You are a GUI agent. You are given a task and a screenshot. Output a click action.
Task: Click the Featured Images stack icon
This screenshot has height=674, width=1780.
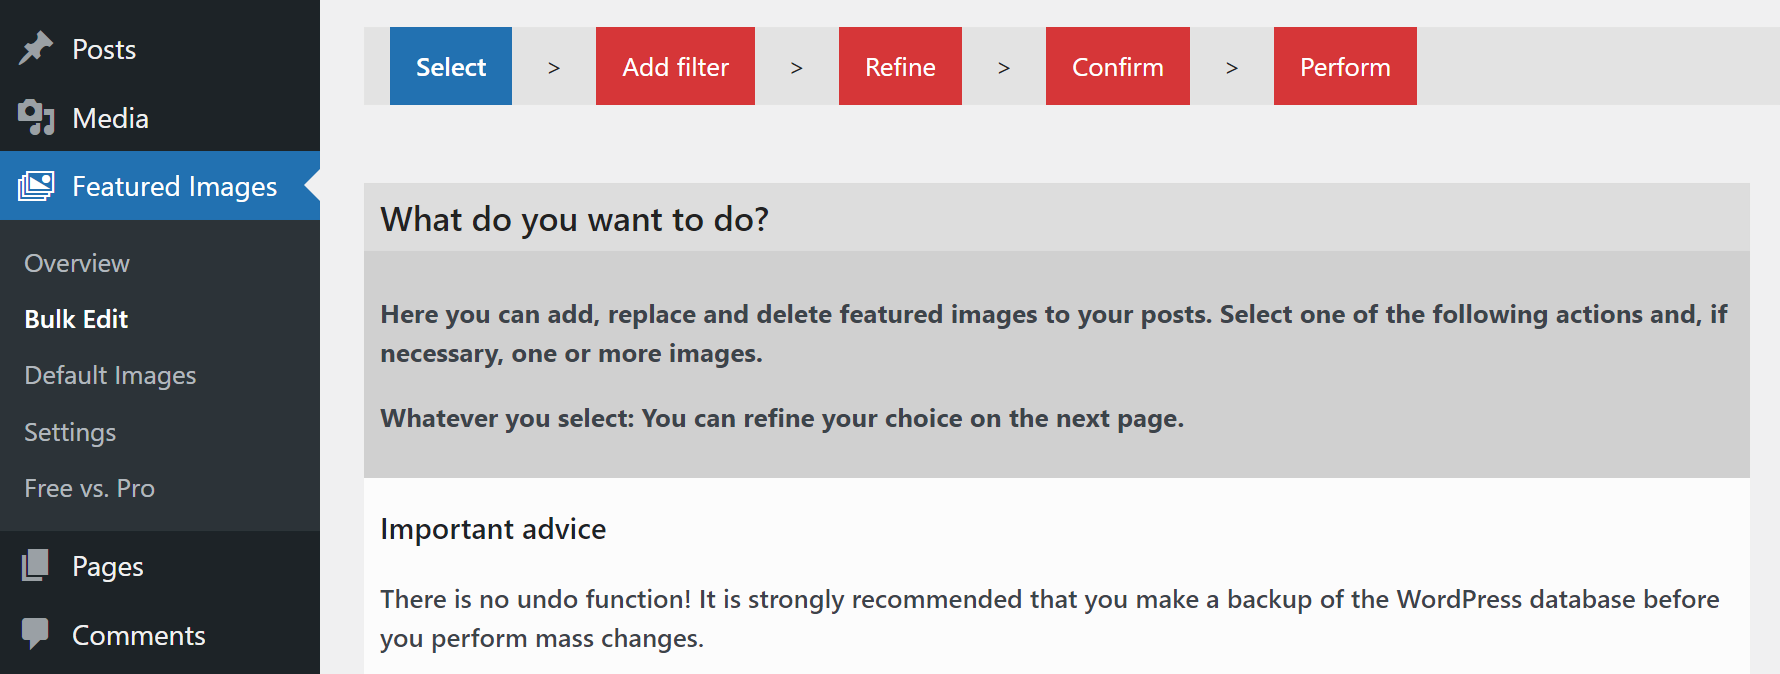tap(36, 186)
